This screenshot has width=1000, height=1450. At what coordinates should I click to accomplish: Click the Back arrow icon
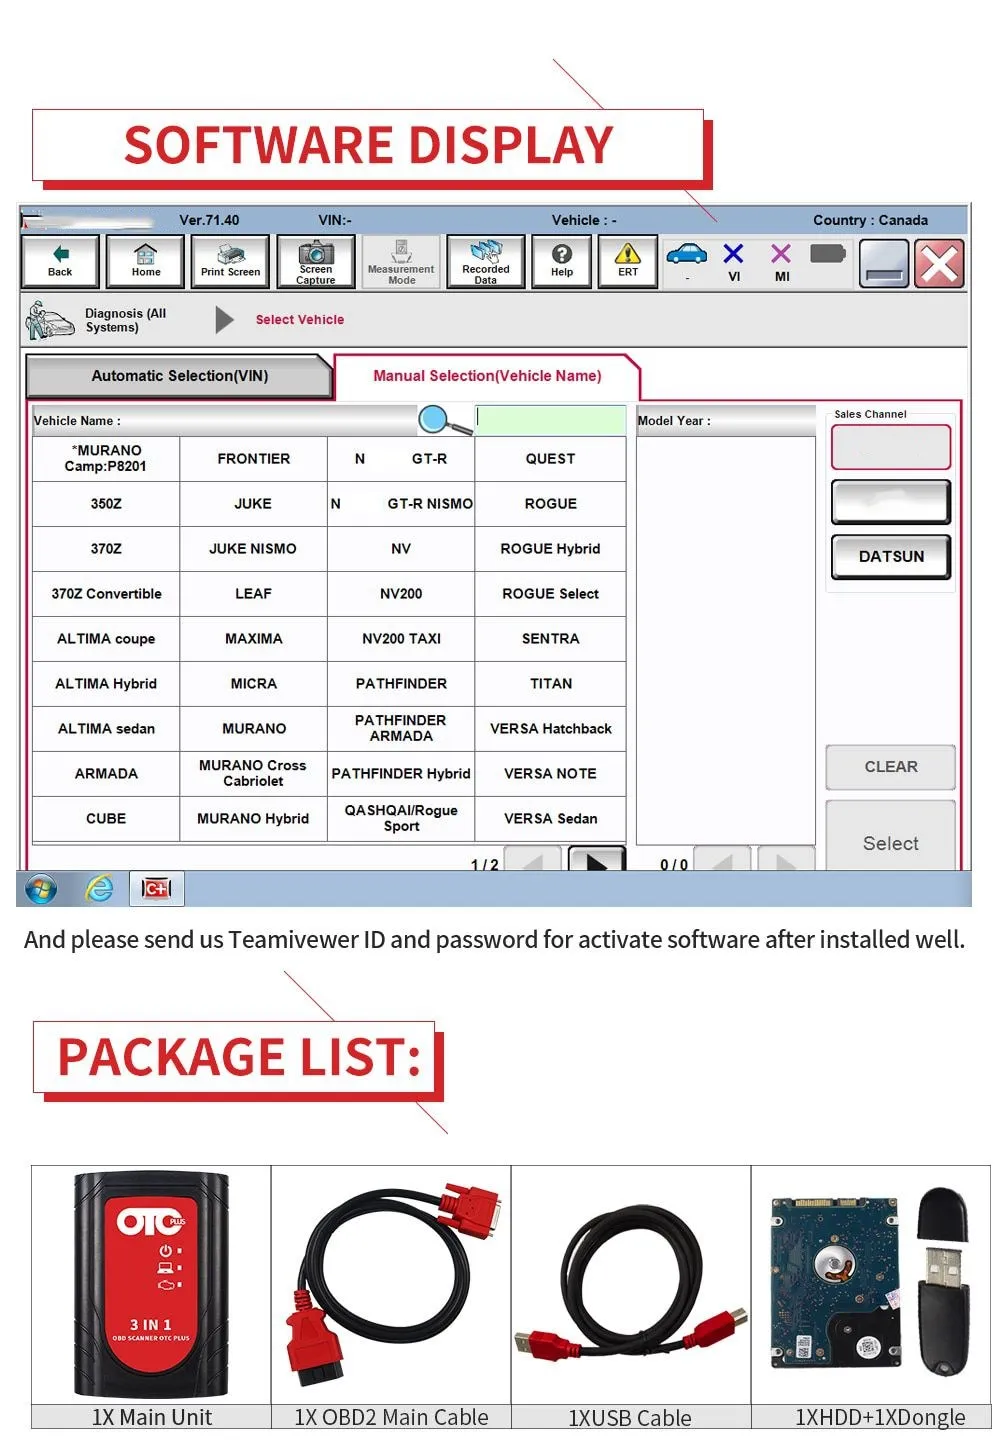pos(59,261)
